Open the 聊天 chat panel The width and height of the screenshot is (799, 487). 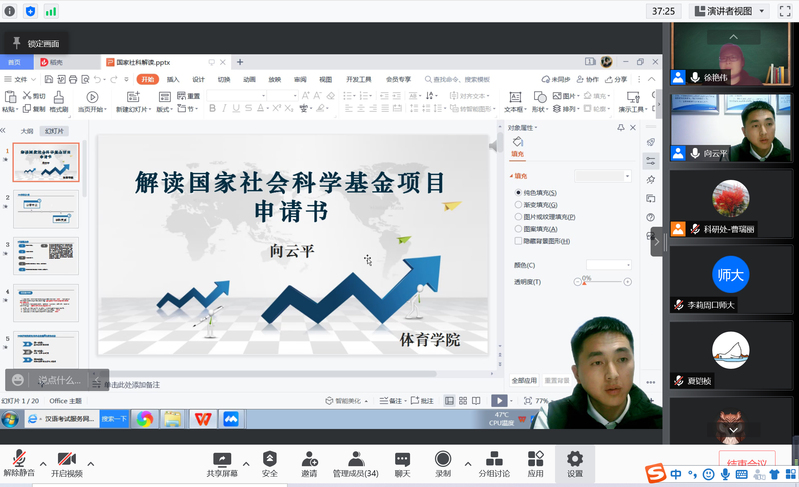[x=403, y=463]
